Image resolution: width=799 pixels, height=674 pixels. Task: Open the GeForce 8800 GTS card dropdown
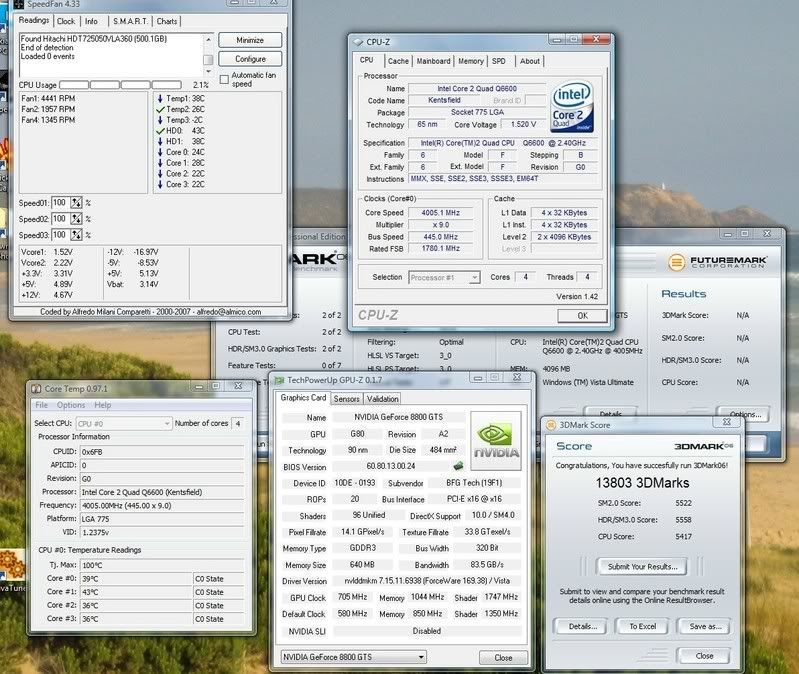(421, 657)
